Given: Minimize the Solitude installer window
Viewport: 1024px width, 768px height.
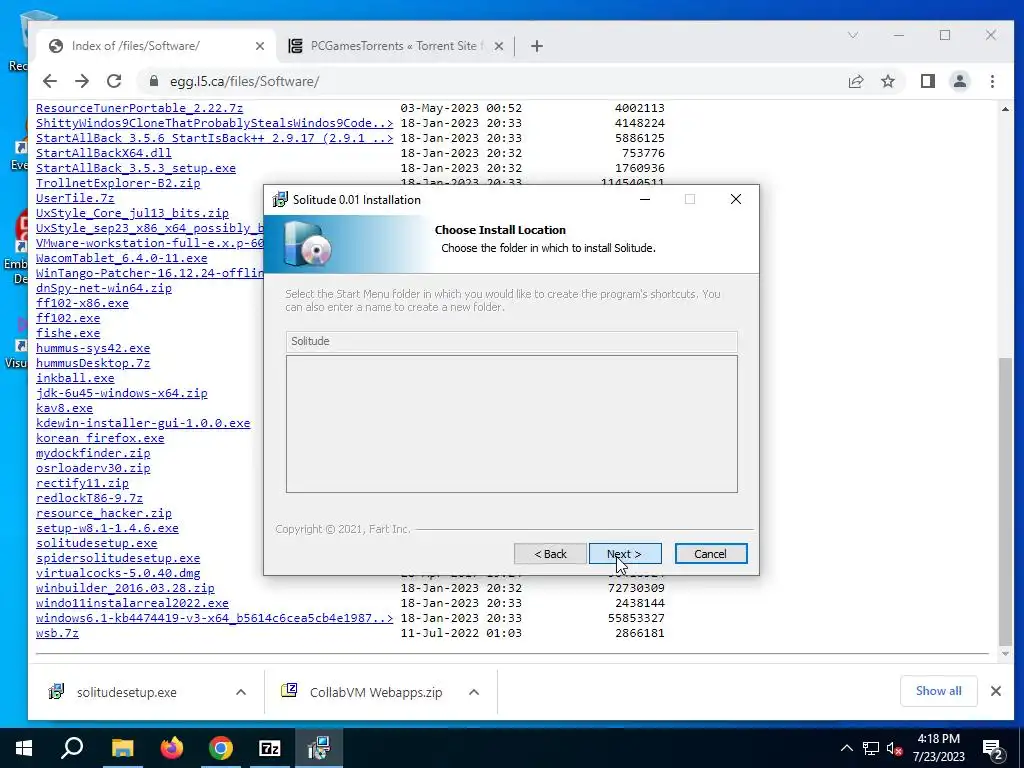Looking at the screenshot, I should pos(645,199).
